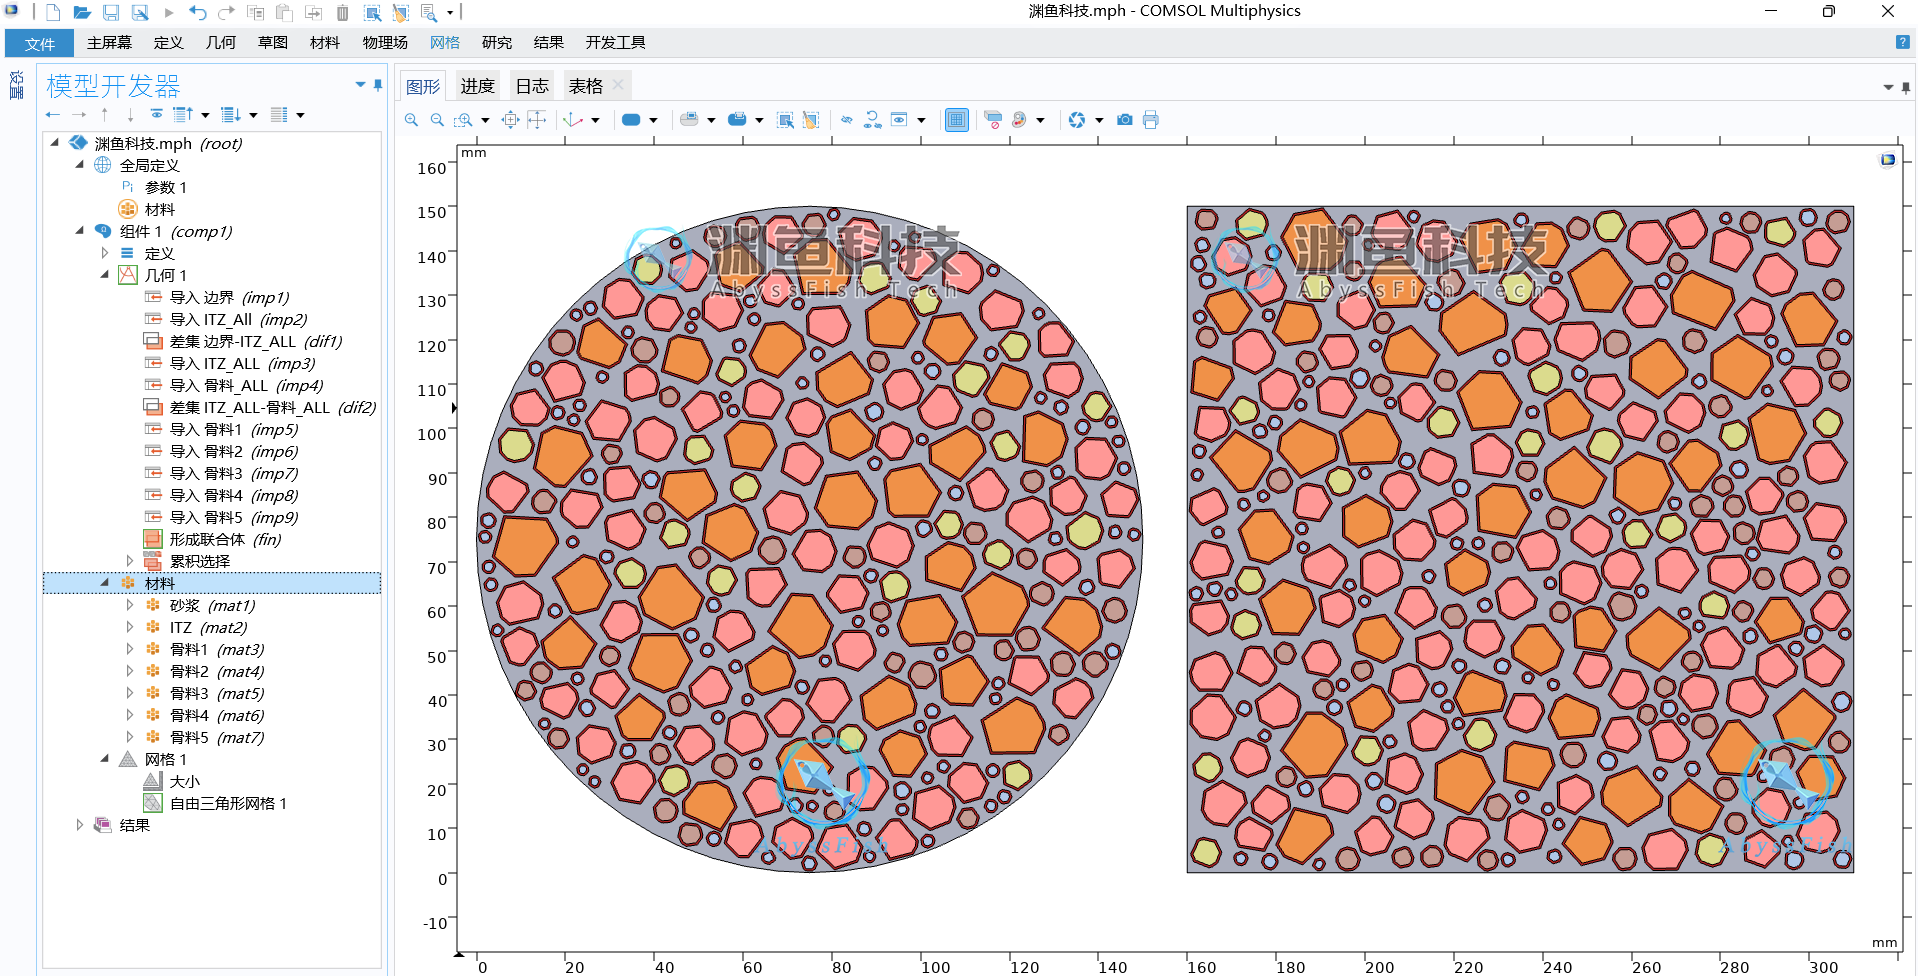Toggle the grid display button
This screenshot has height=976, width=1918.
pos(957,120)
